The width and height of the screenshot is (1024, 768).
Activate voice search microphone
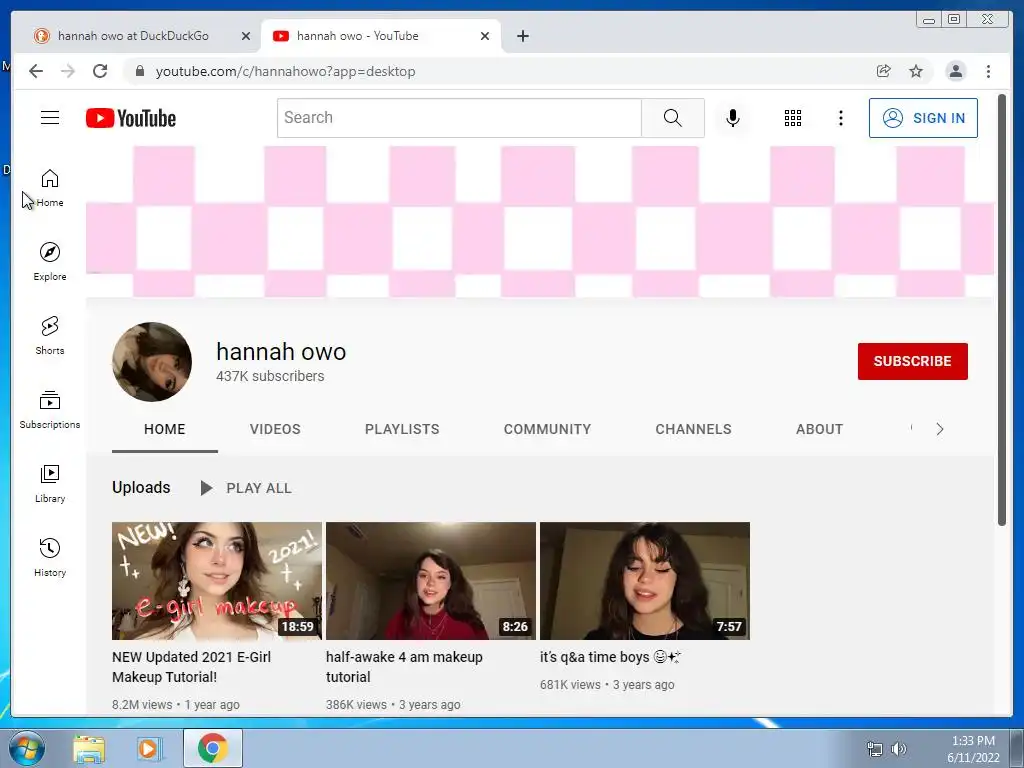[733, 118]
